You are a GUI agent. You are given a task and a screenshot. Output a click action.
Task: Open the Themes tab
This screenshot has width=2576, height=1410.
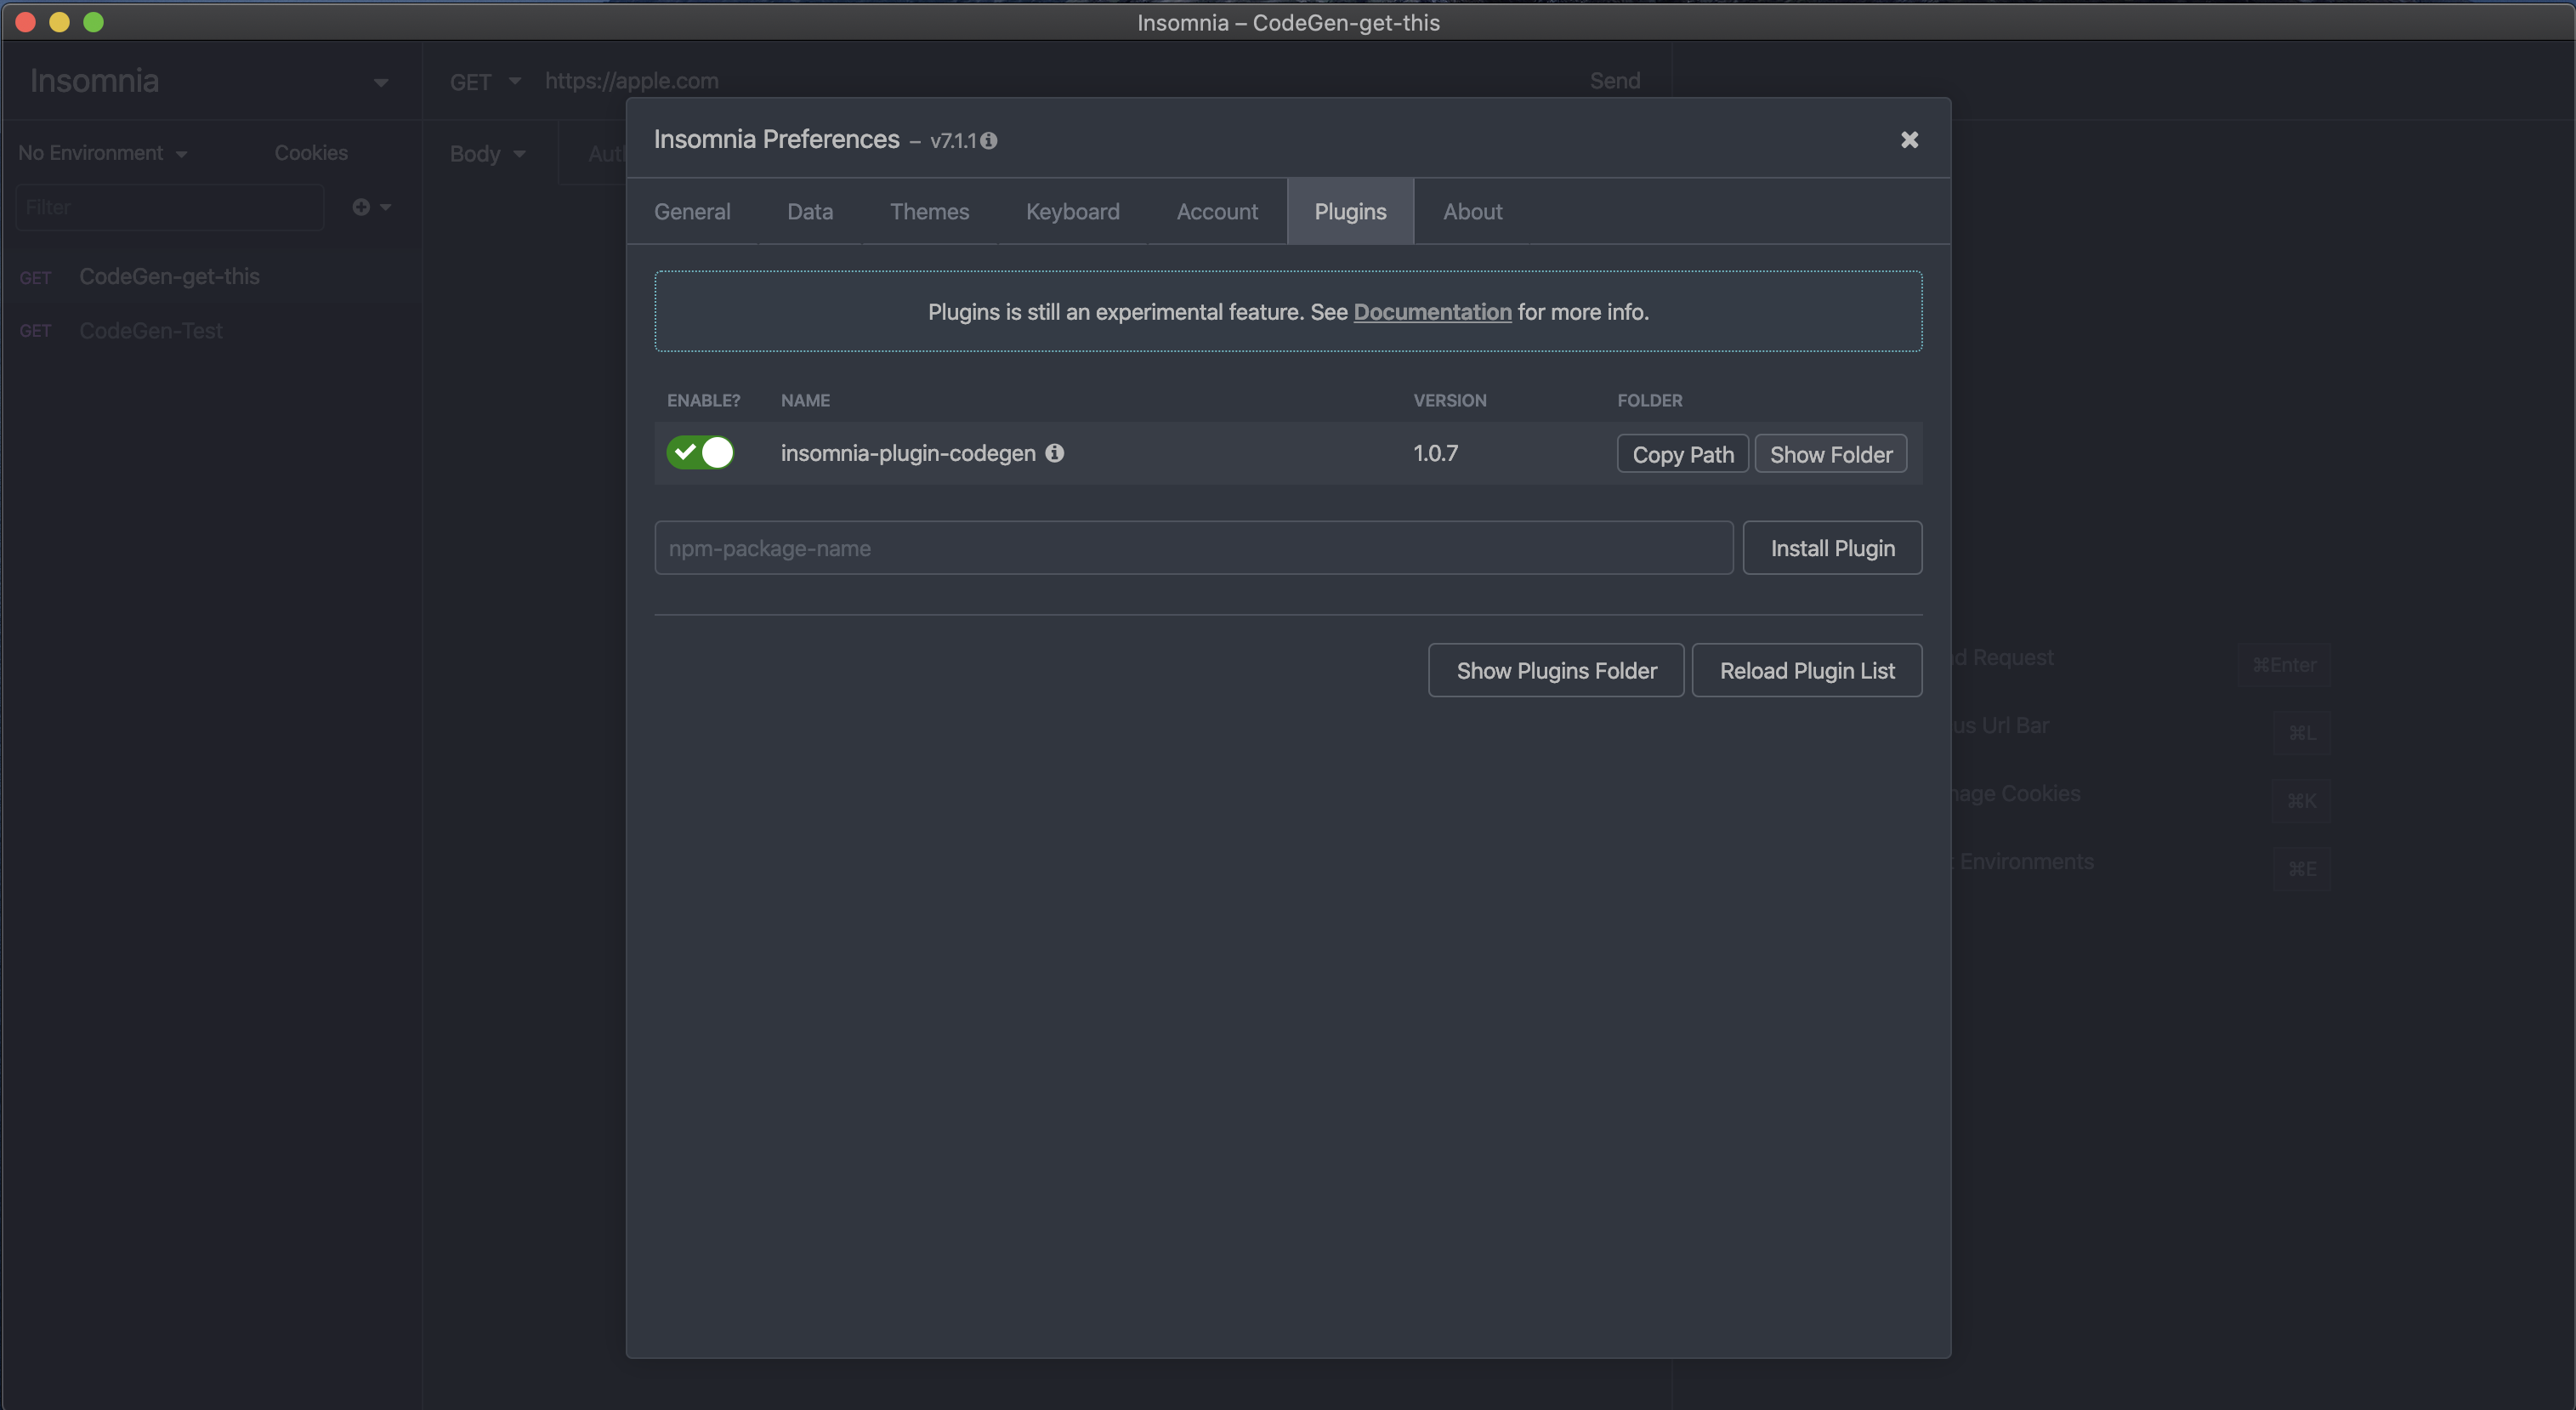click(929, 212)
